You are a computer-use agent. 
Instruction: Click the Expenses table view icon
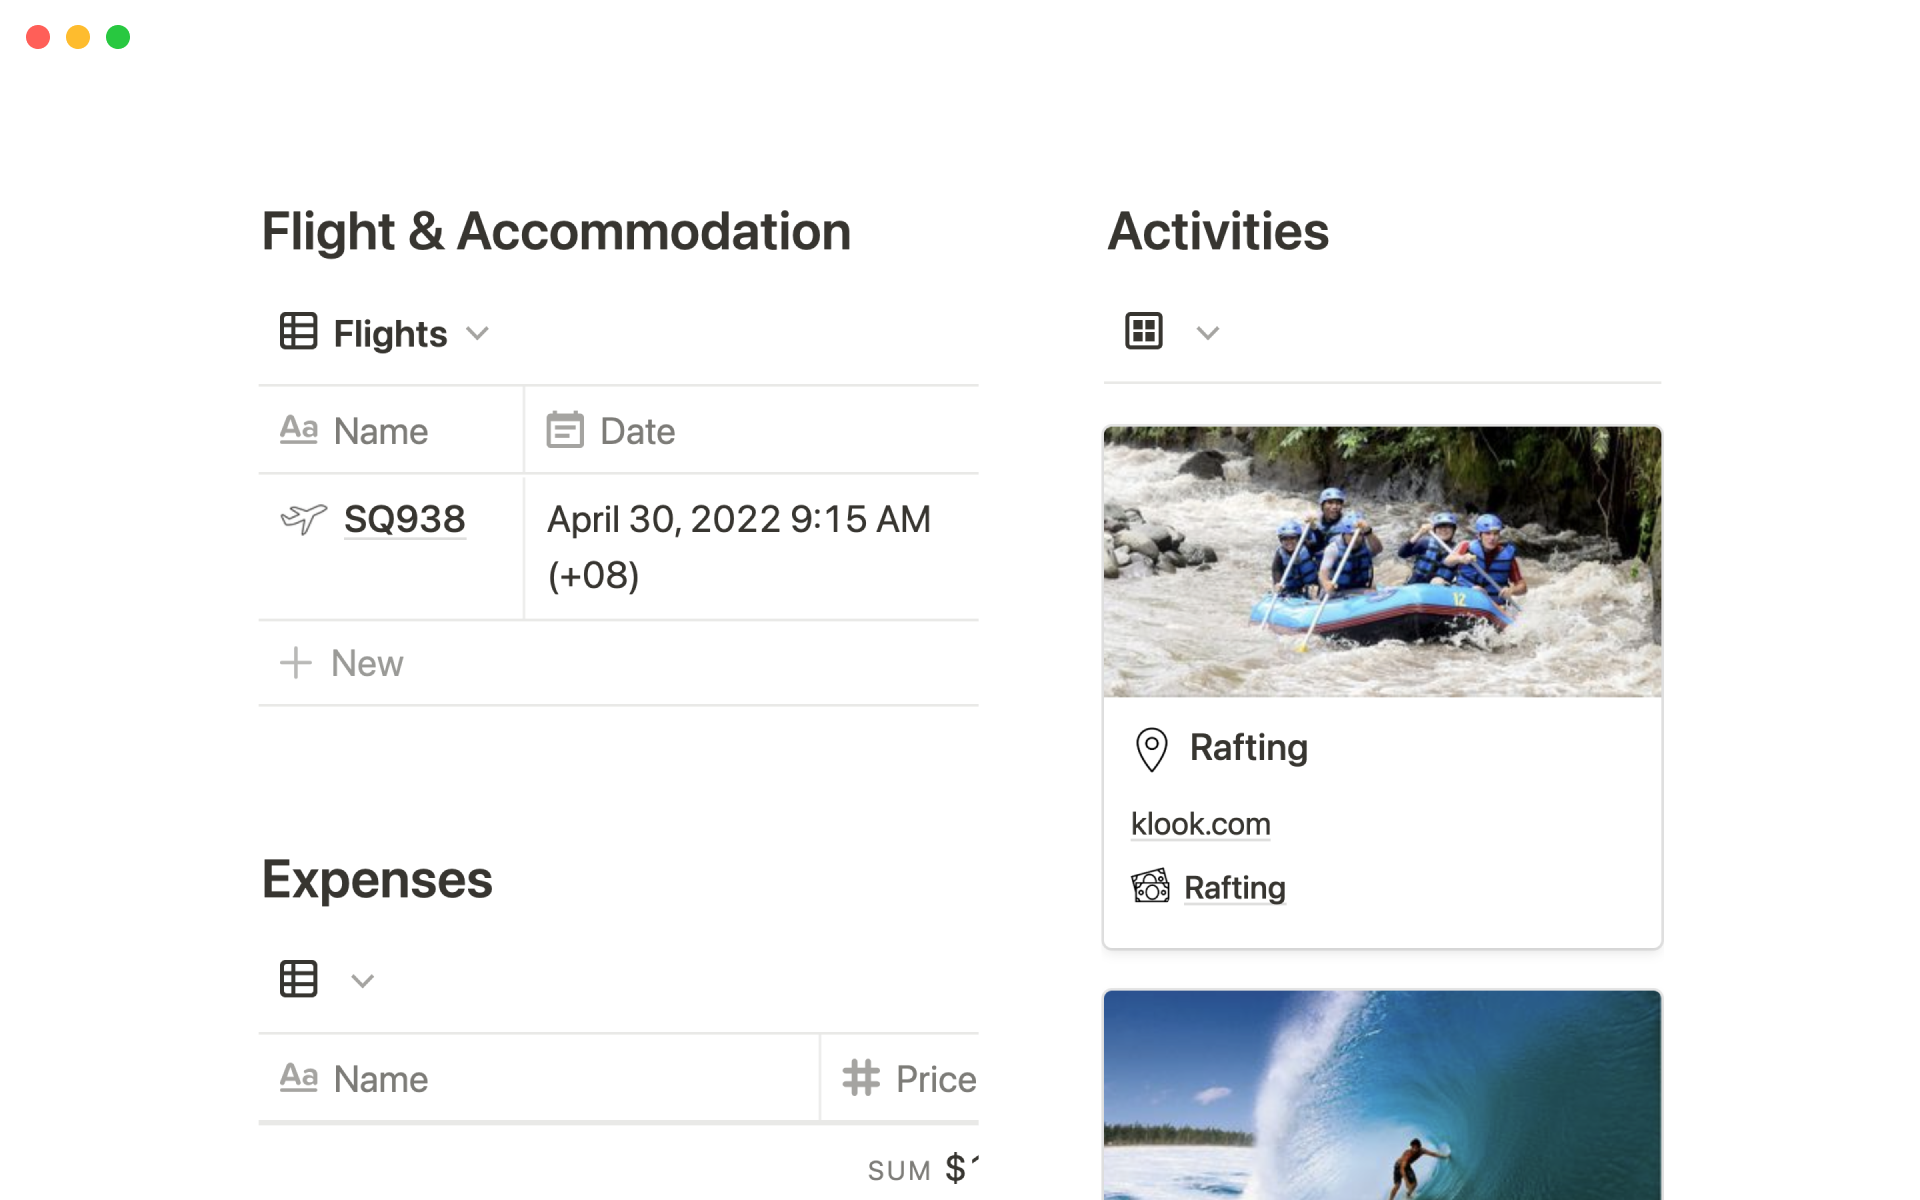pos(298,979)
